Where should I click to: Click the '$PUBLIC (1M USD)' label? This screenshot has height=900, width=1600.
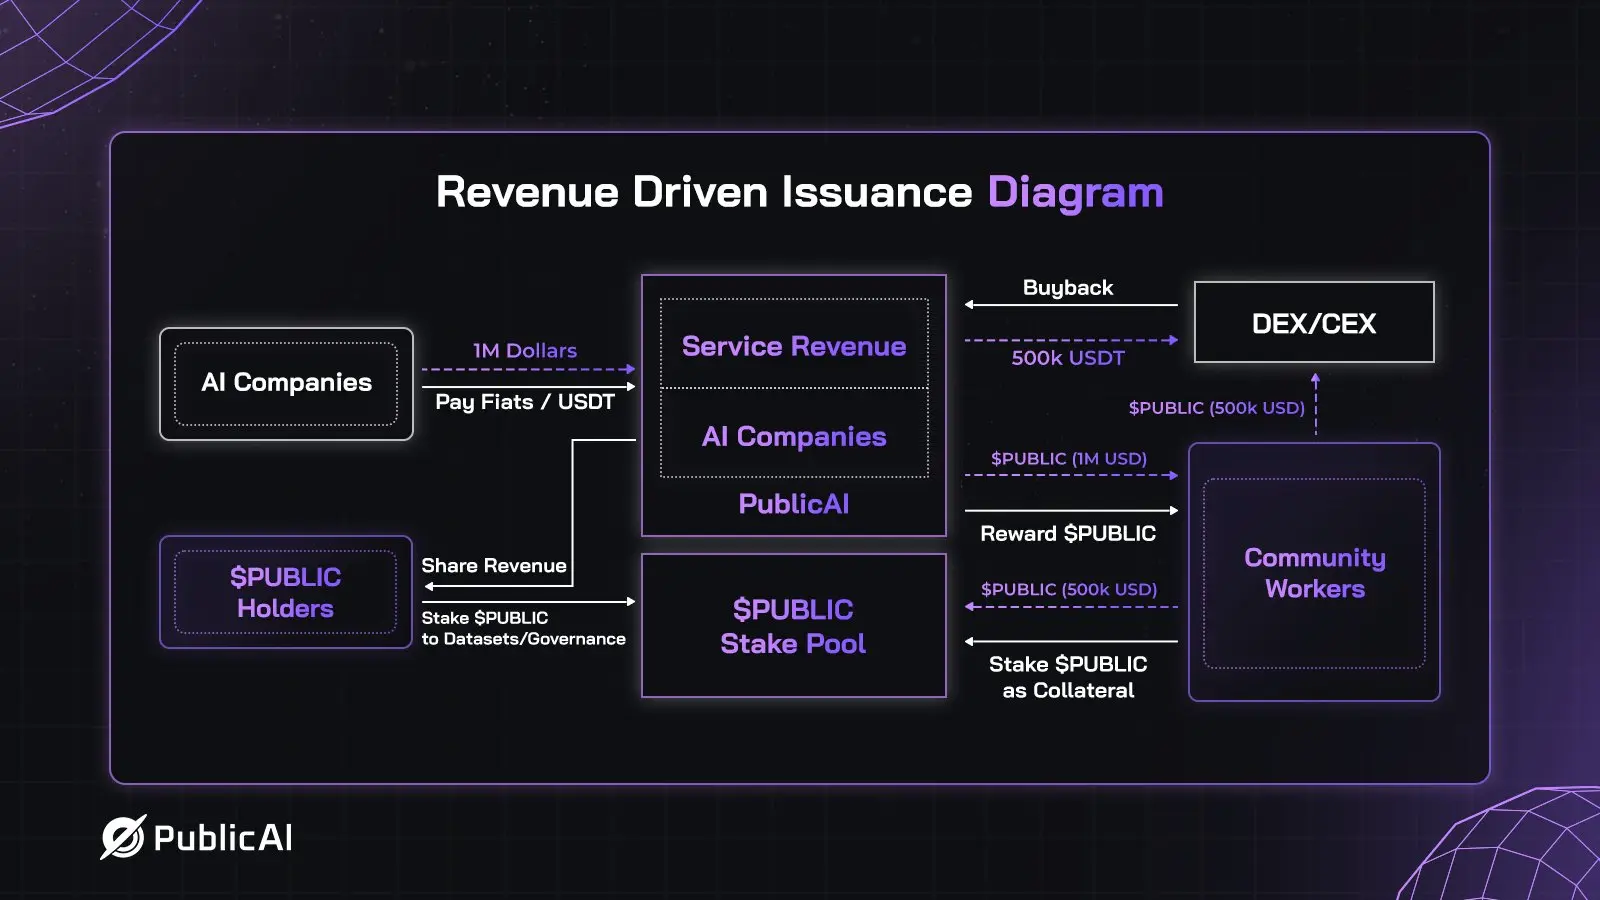click(1068, 459)
